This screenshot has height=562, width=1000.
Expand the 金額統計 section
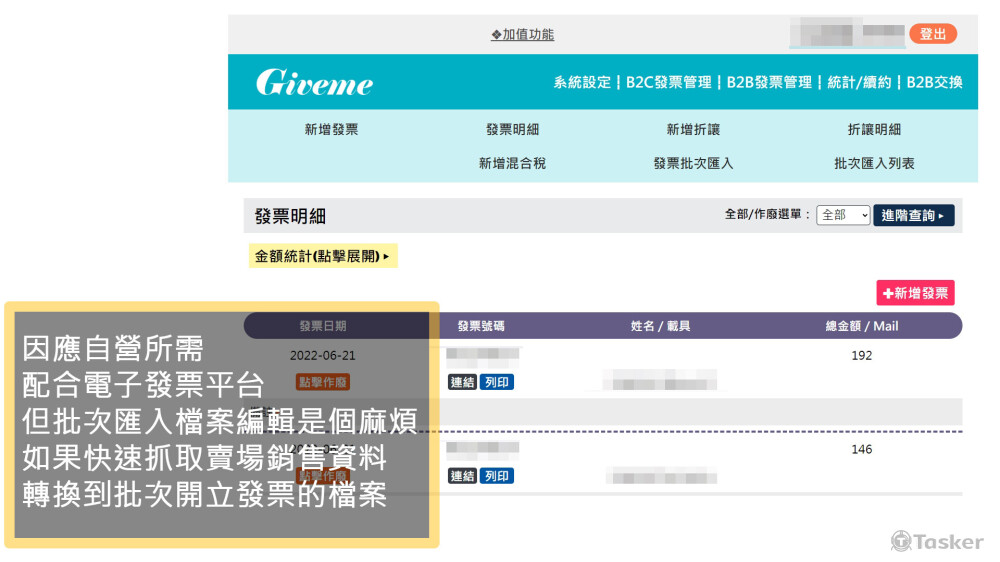(x=322, y=257)
